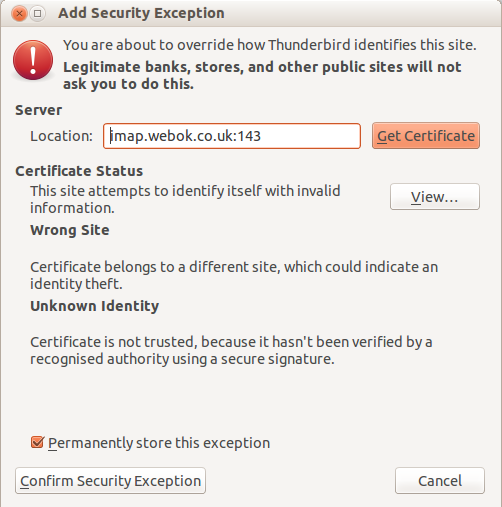Click the 'Location:' field label

pyautogui.click(x=61, y=136)
